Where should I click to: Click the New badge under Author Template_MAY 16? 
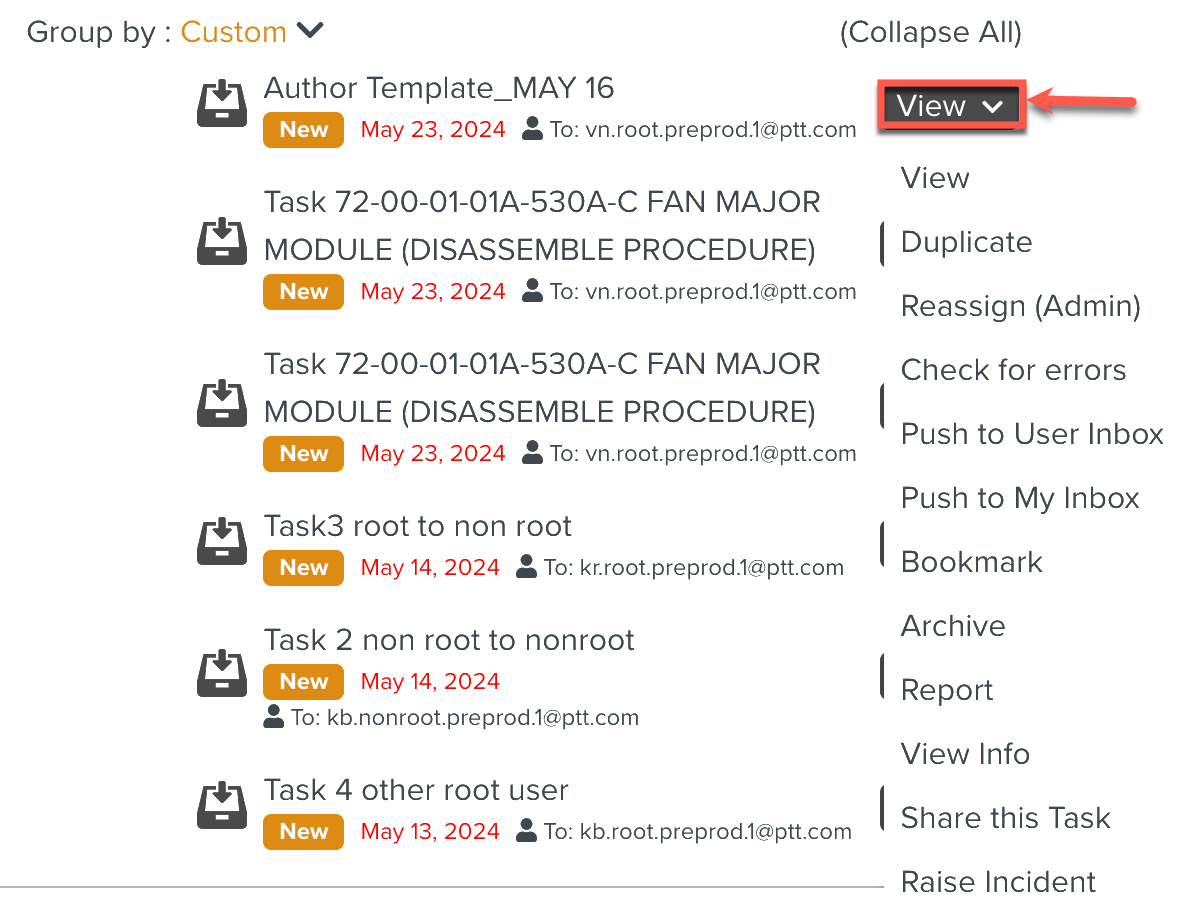coord(303,130)
